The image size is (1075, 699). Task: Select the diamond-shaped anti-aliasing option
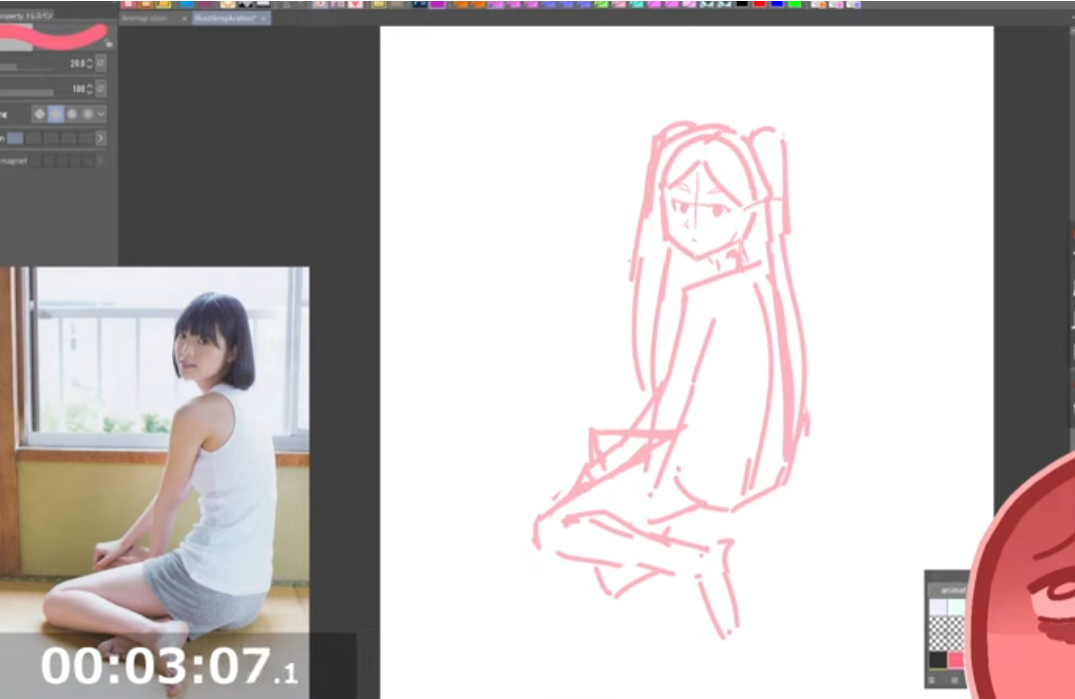(40, 114)
